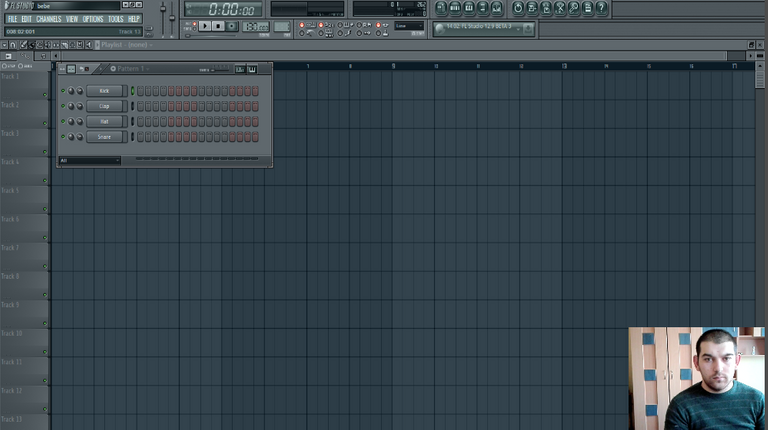Mute the Kick channel via green LED
The image size is (768, 430).
[63, 91]
